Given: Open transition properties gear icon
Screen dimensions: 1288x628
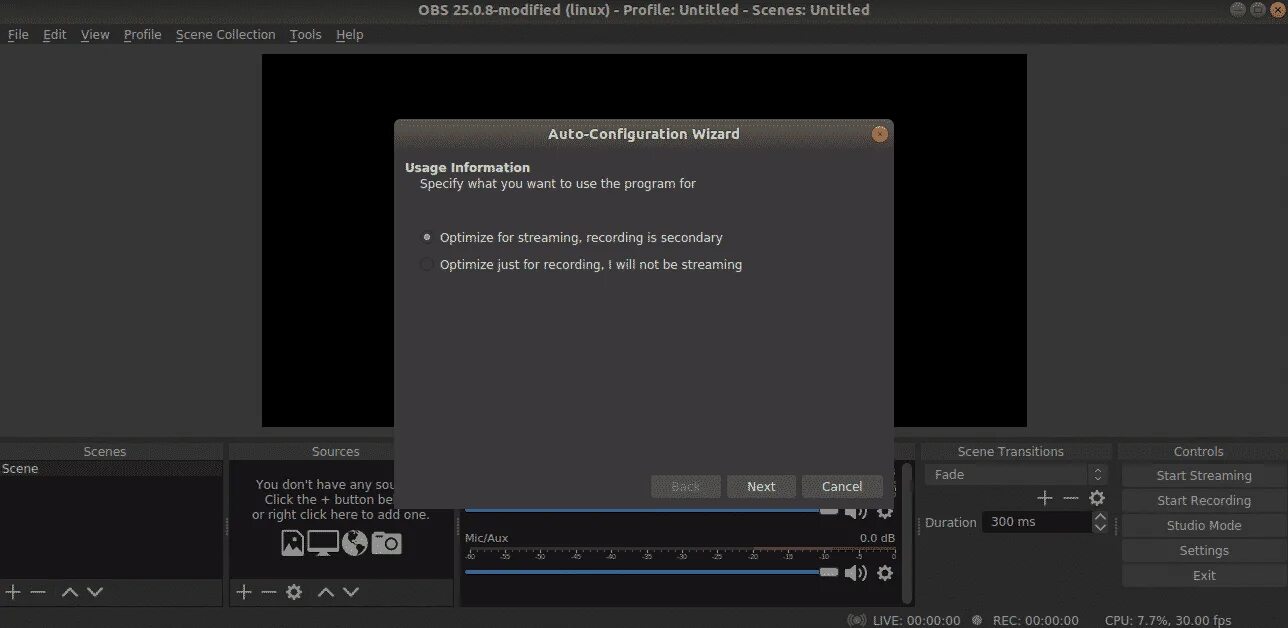Looking at the screenshot, I should (1097, 498).
